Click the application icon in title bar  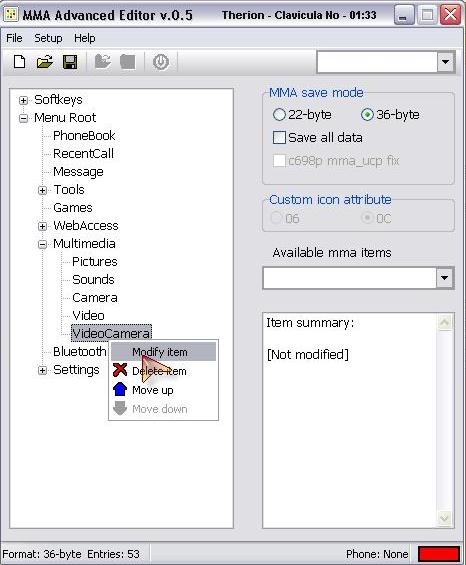coord(10,15)
